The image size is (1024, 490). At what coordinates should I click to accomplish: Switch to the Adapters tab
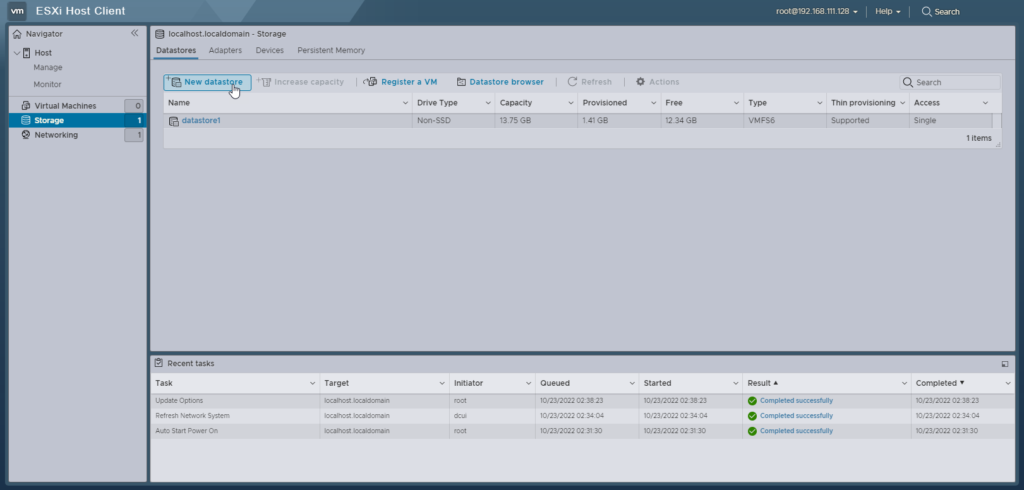click(225, 50)
